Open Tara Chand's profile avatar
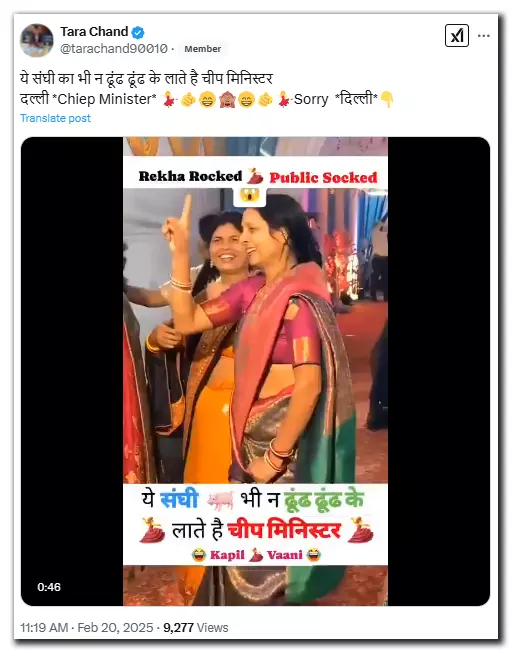 tap(37, 40)
